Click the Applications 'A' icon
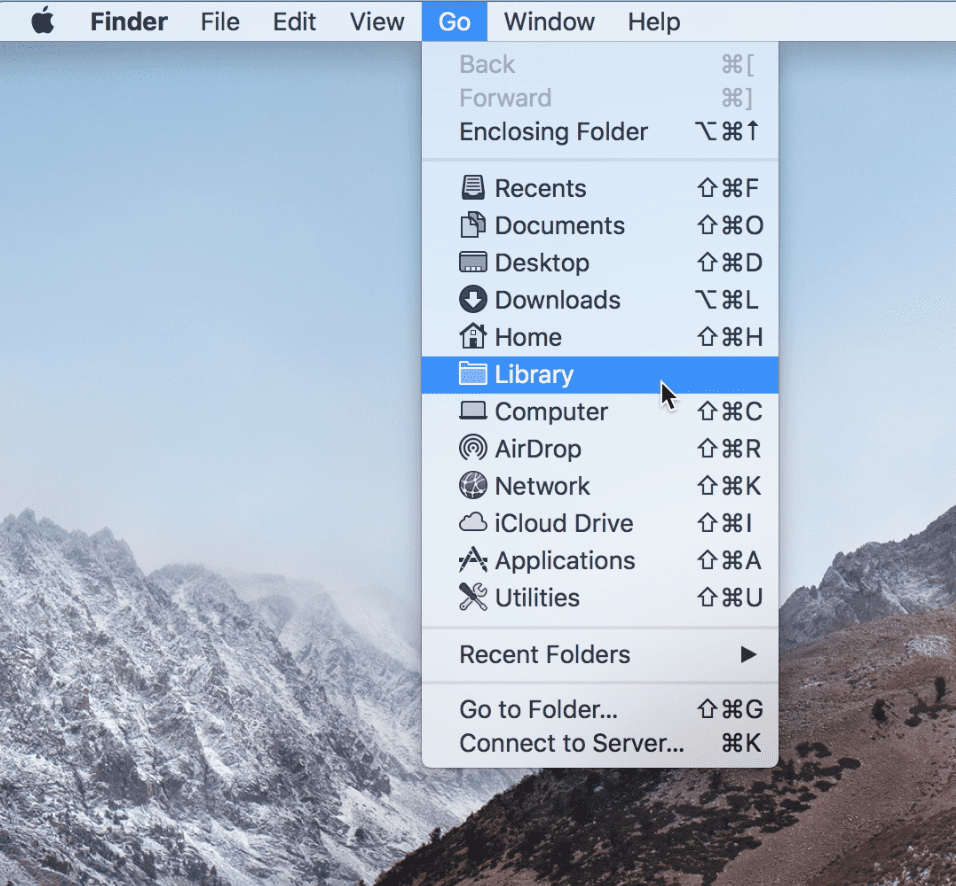This screenshot has width=956, height=886. (x=471, y=561)
